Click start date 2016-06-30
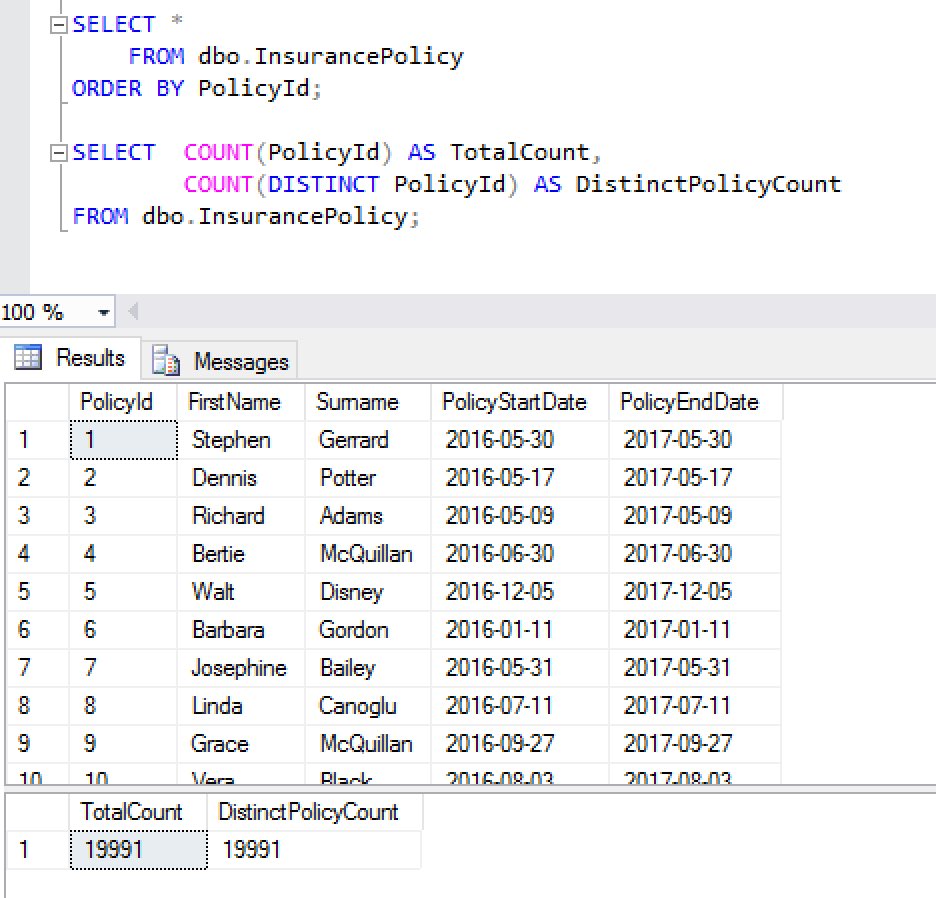Screen dimensions: 936x898 [x=519, y=554]
